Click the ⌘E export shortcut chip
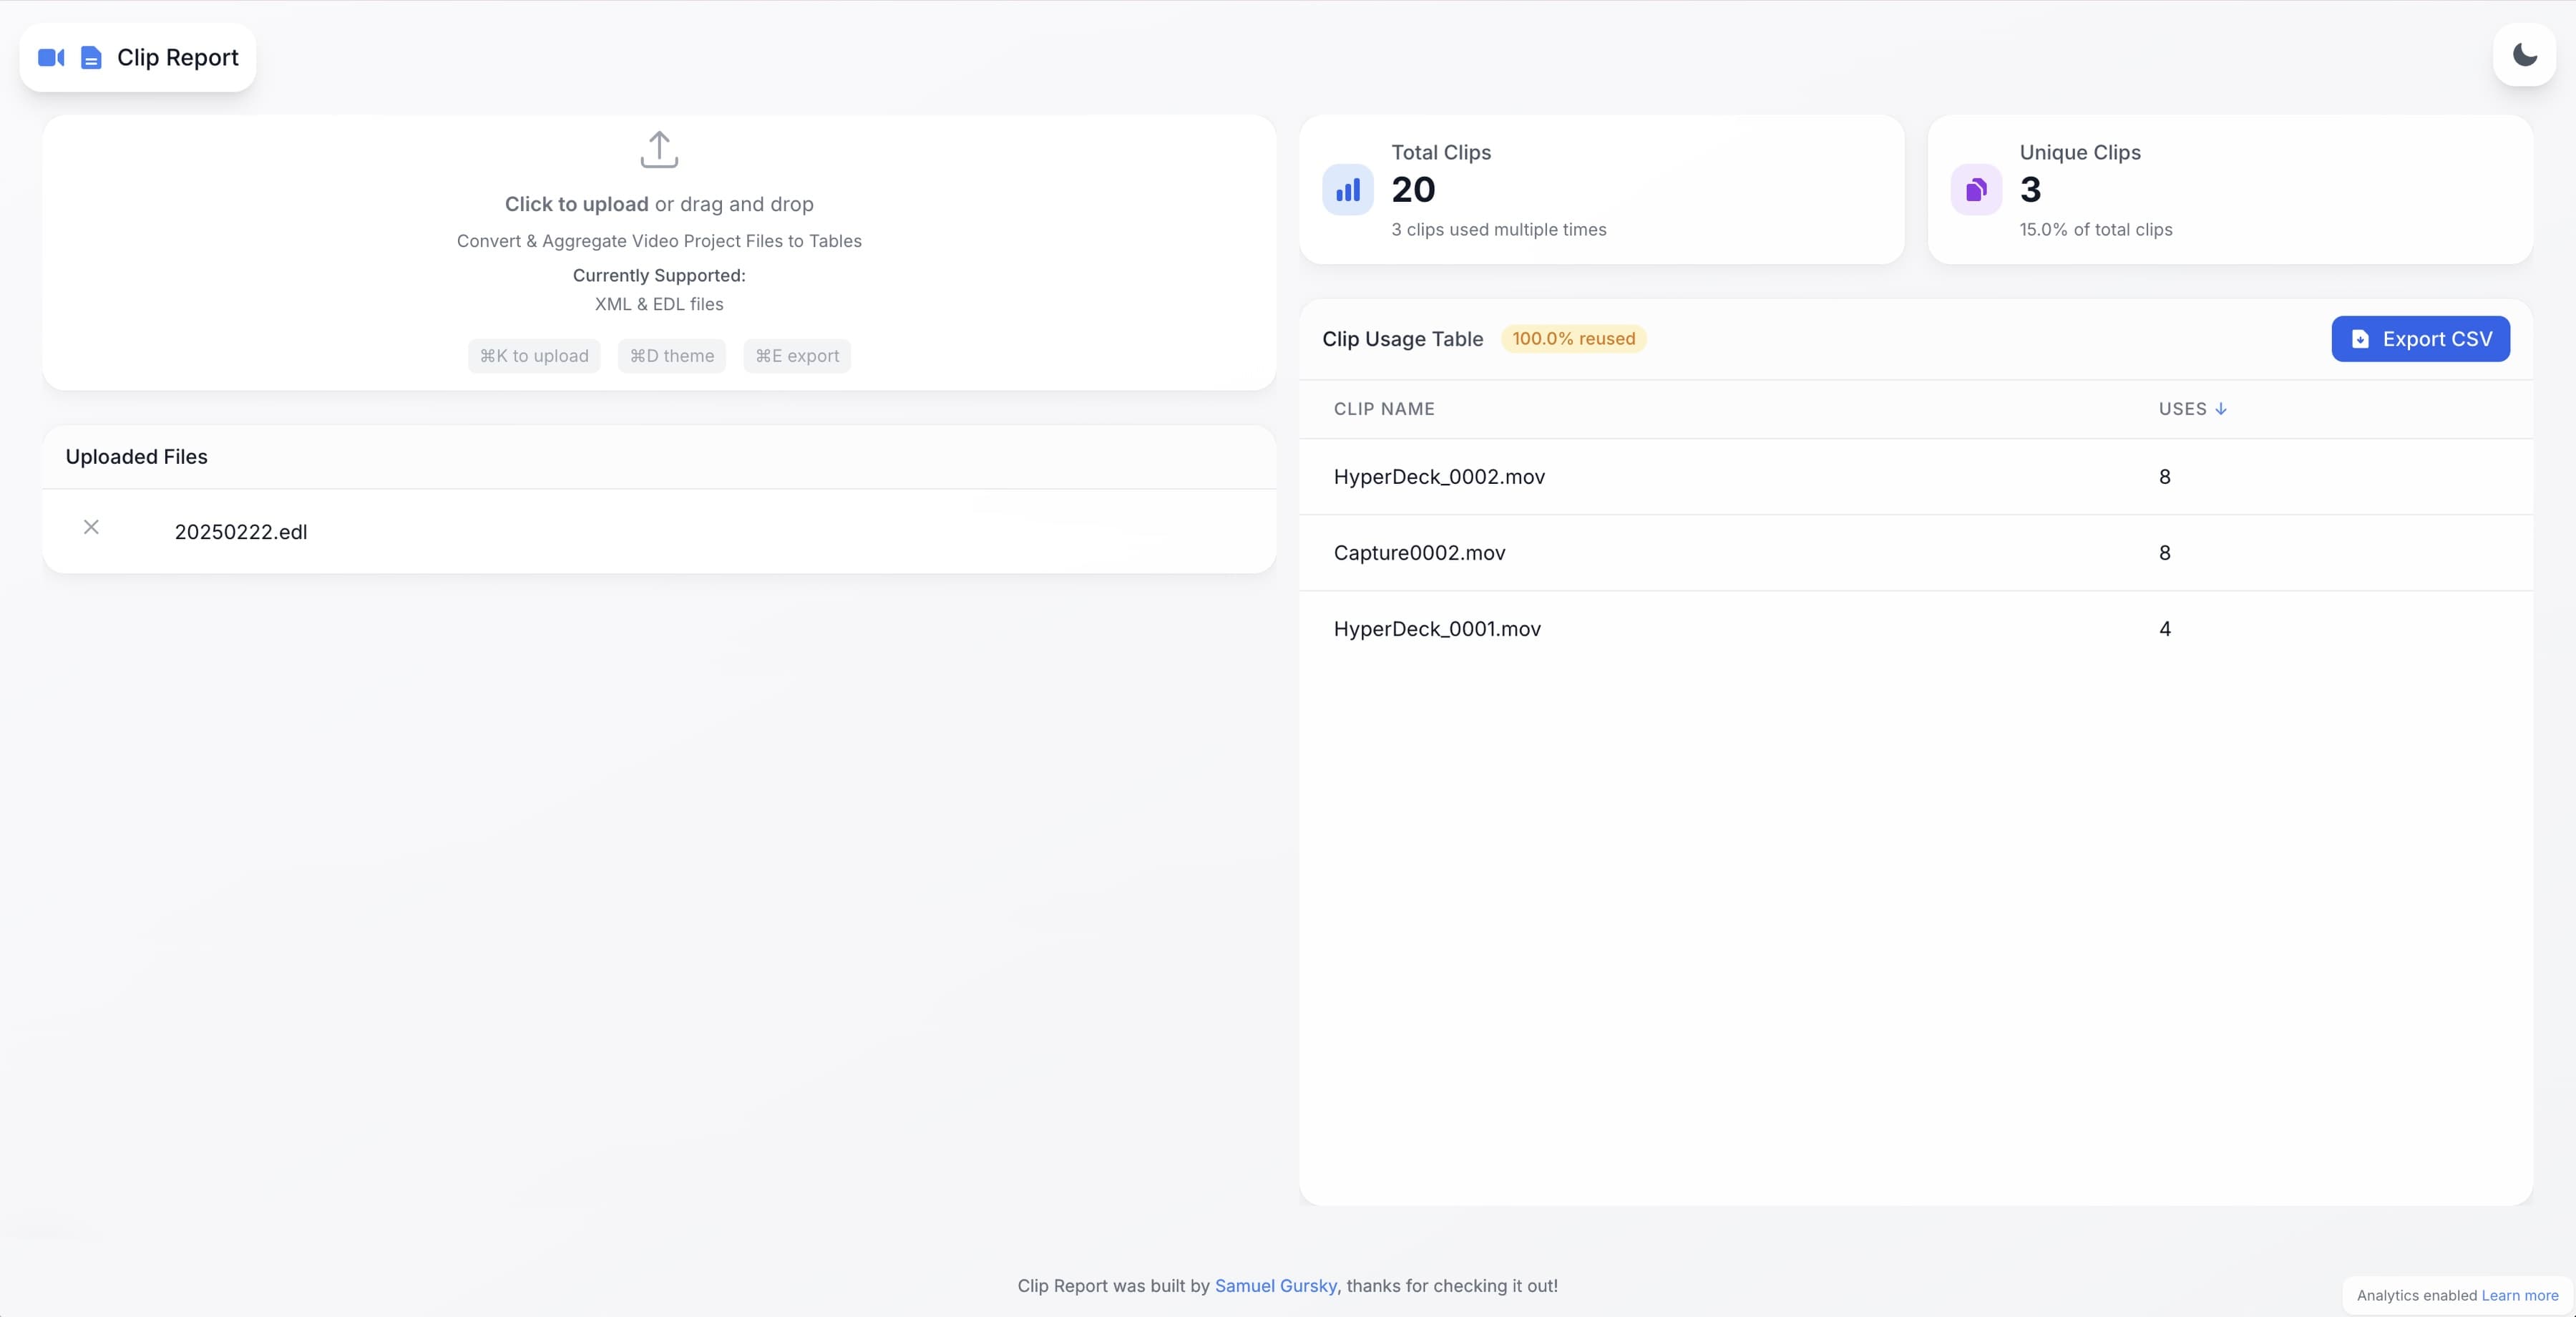Viewport: 2576px width, 1317px height. point(797,356)
